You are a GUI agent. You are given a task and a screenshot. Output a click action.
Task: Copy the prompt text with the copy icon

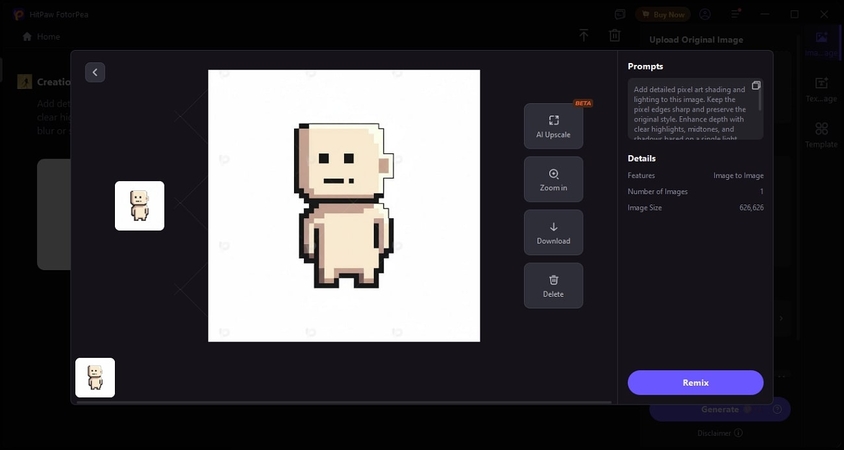[756, 86]
